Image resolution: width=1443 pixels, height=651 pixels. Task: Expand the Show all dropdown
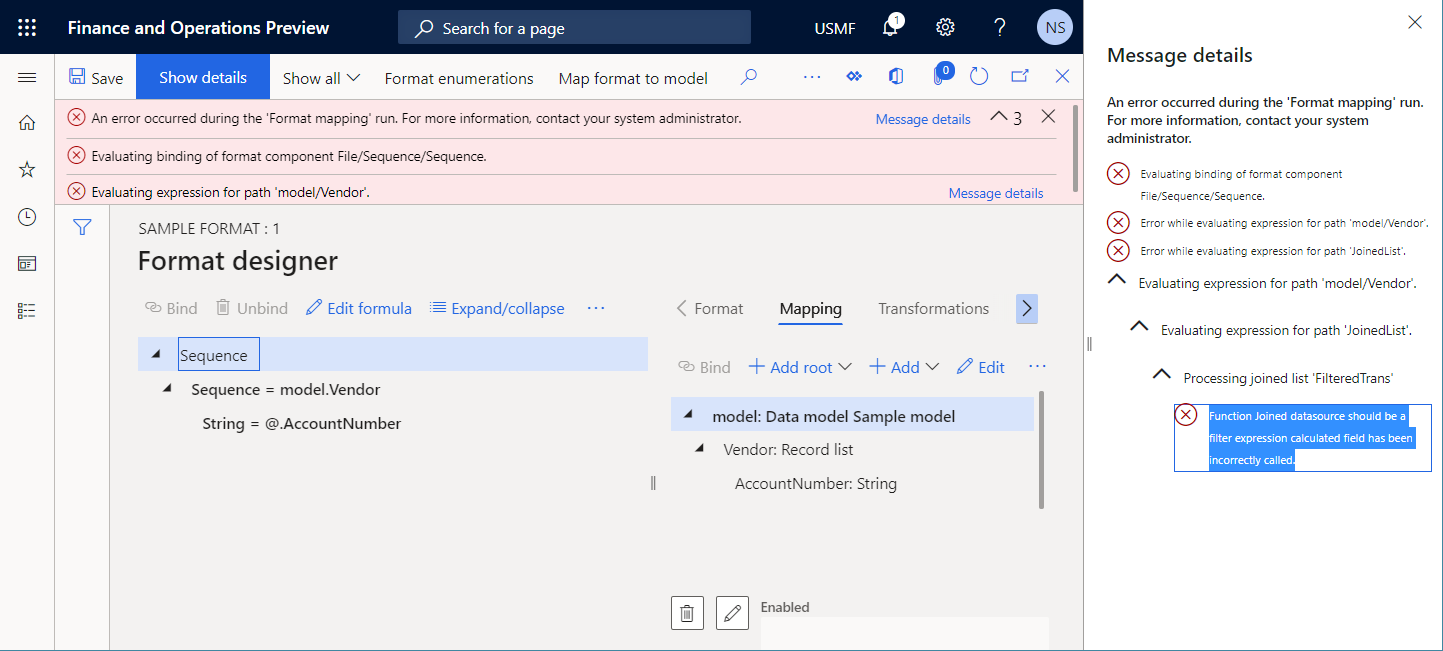pos(319,77)
